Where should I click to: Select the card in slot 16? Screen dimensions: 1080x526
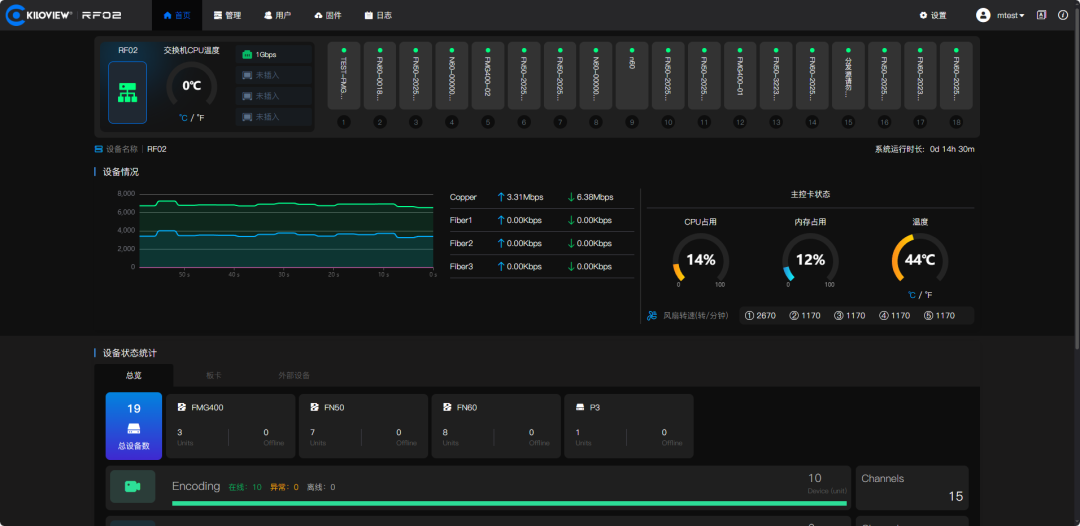coord(884,76)
